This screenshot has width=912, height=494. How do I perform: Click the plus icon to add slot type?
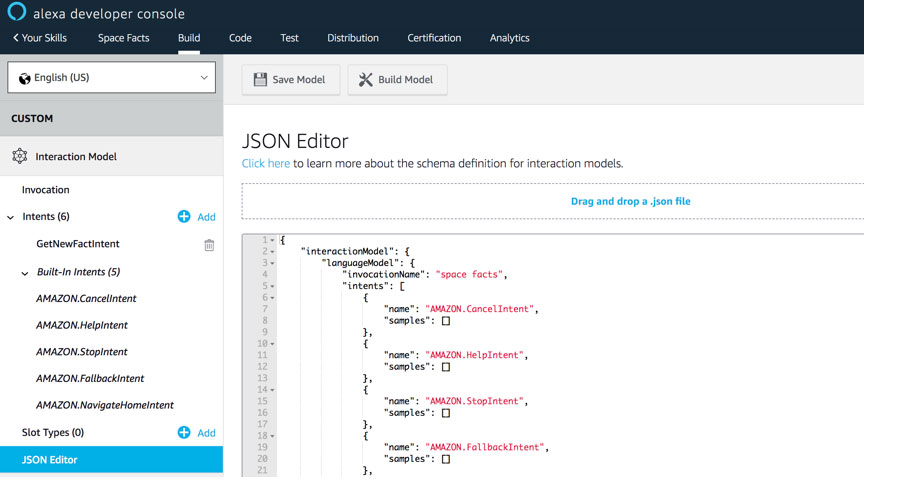coord(184,432)
